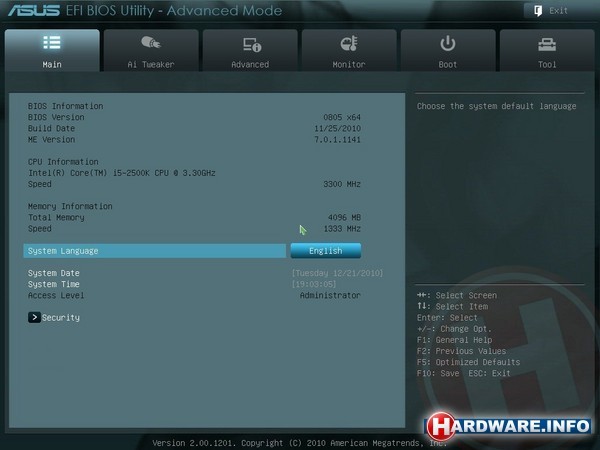Click the 'F1: General Help' hint
The image size is (600, 450).
coord(454,340)
